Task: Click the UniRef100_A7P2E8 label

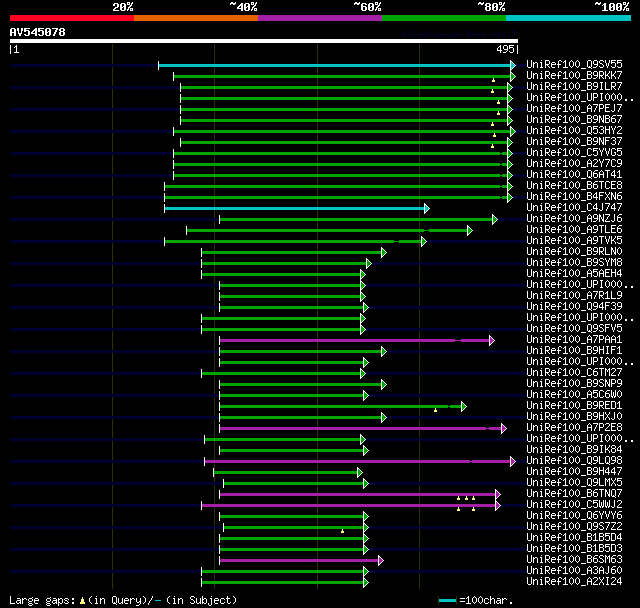Action: (x=574, y=428)
